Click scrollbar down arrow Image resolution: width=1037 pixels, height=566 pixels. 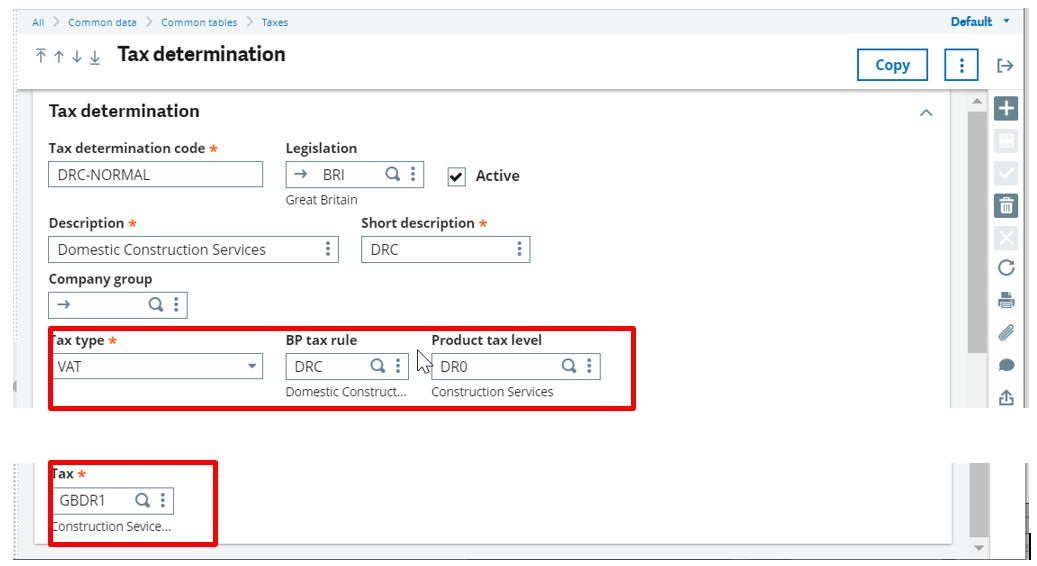click(x=979, y=547)
